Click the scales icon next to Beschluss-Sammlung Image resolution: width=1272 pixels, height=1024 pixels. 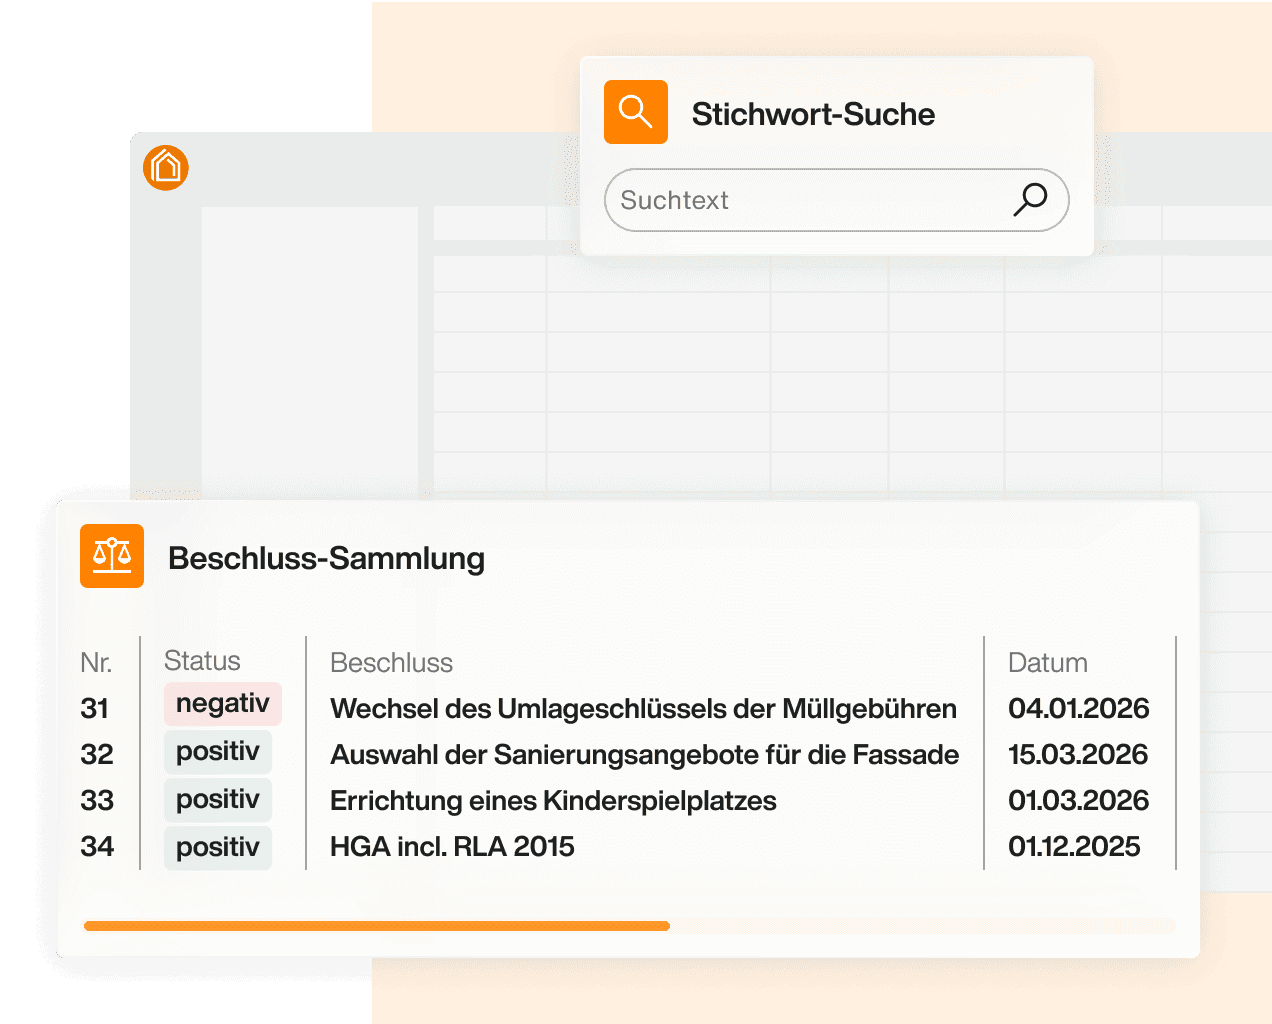coord(112,556)
